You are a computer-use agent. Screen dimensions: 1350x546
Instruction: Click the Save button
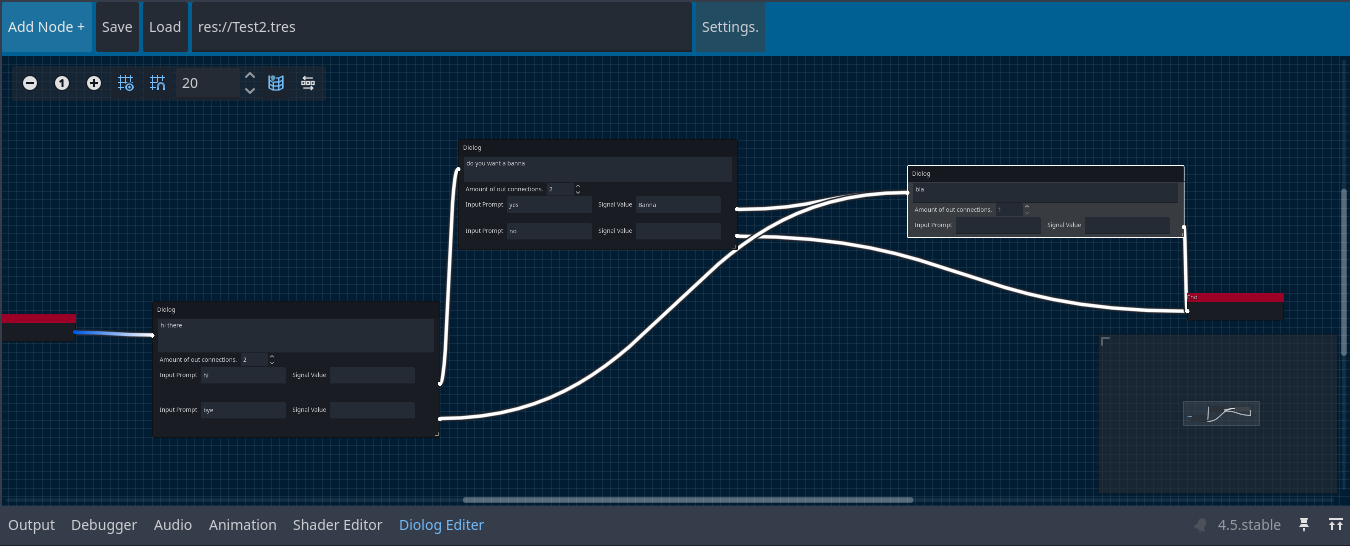click(x=117, y=27)
